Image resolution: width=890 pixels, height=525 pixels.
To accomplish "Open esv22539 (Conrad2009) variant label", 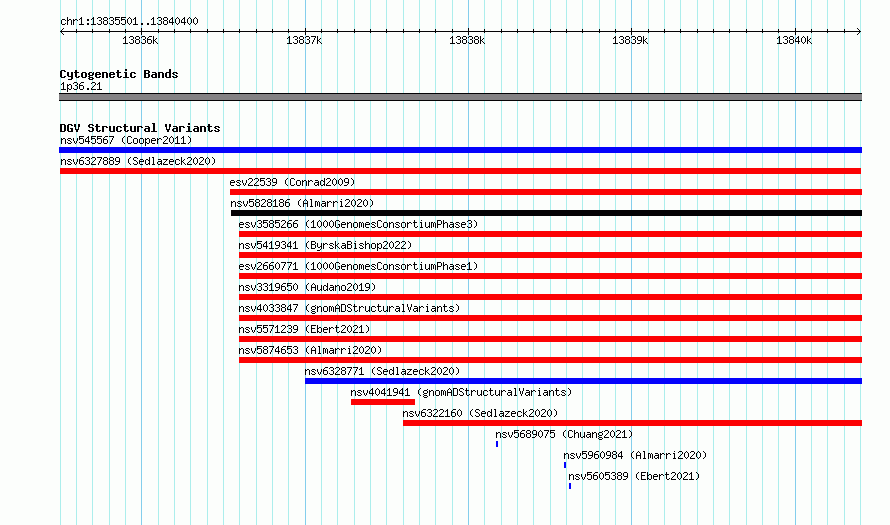I will [292, 182].
